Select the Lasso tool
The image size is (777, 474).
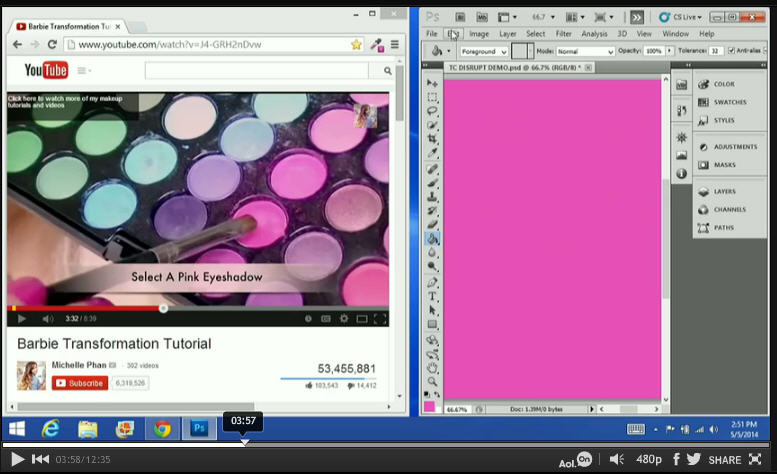[432, 111]
